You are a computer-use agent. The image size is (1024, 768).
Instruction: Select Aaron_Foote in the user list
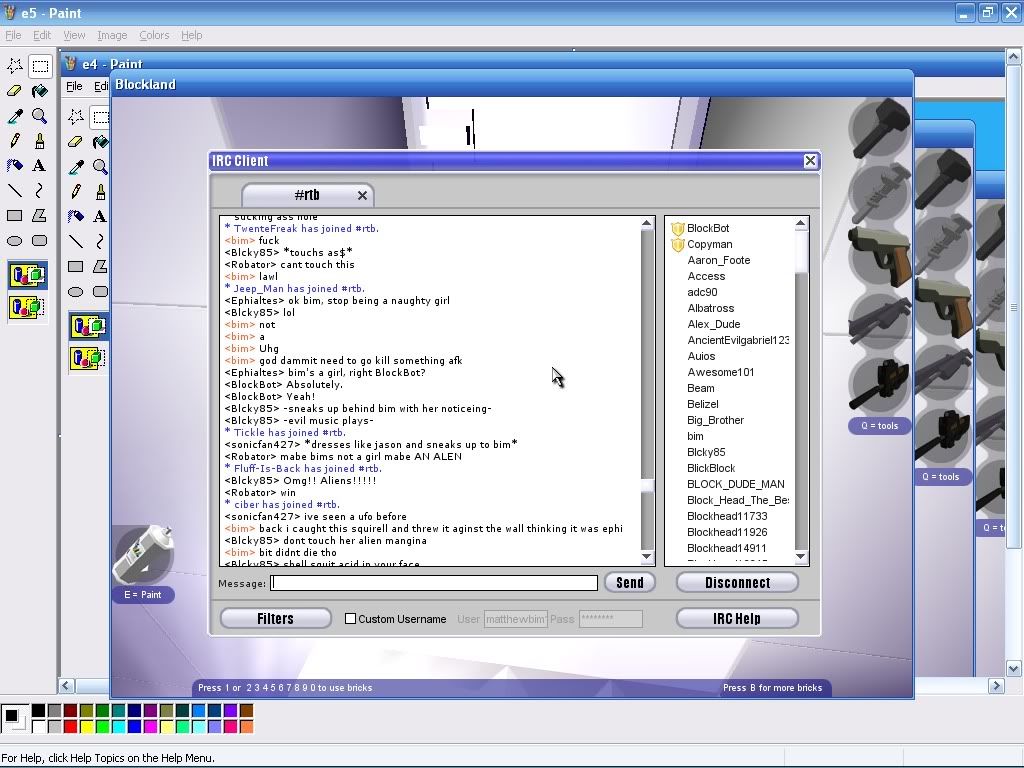tap(718, 260)
